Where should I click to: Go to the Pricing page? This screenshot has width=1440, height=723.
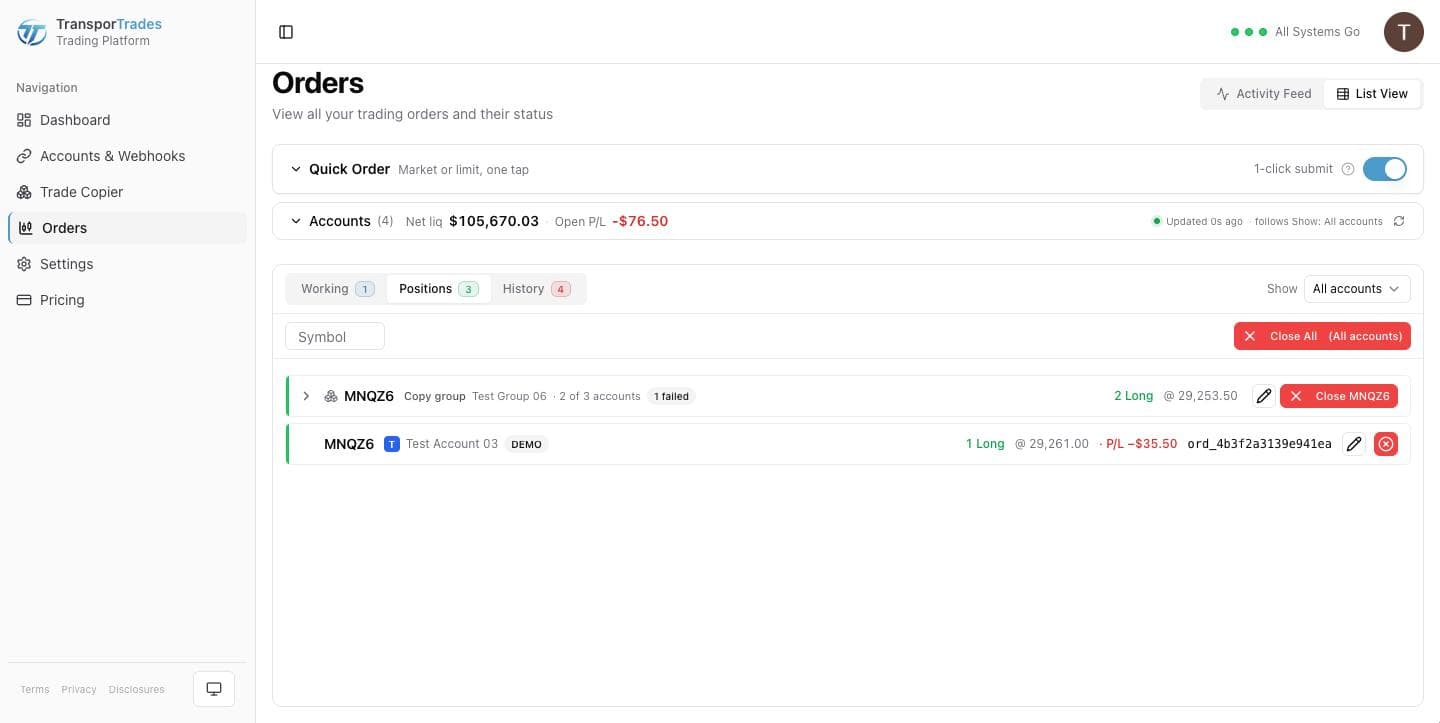click(x=127, y=300)
